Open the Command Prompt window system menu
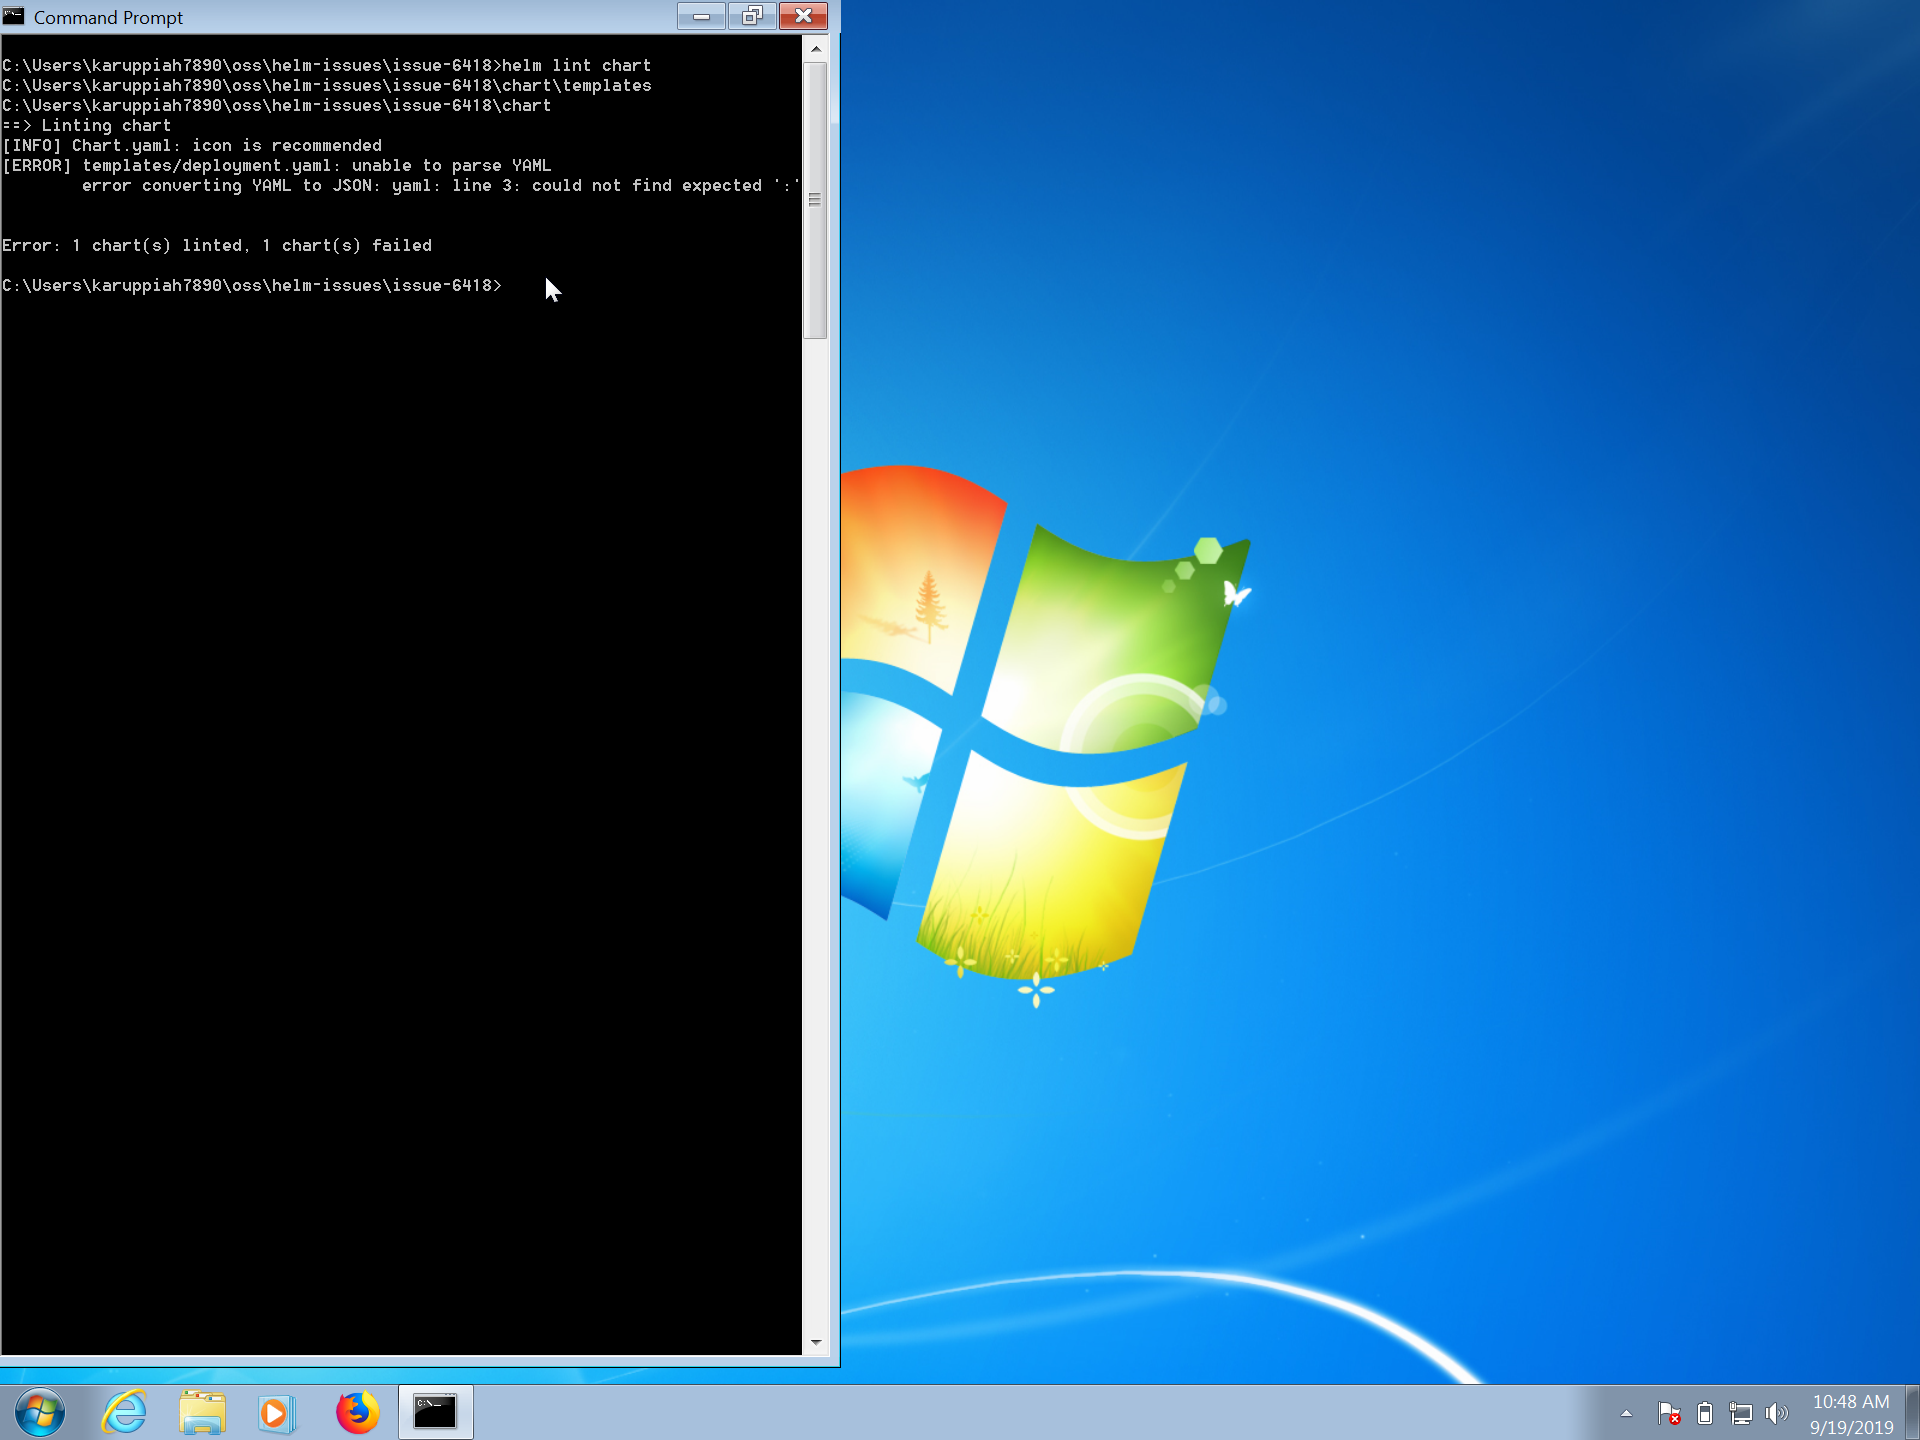This screenshot has width=1920, height=1440. [15, 16]
